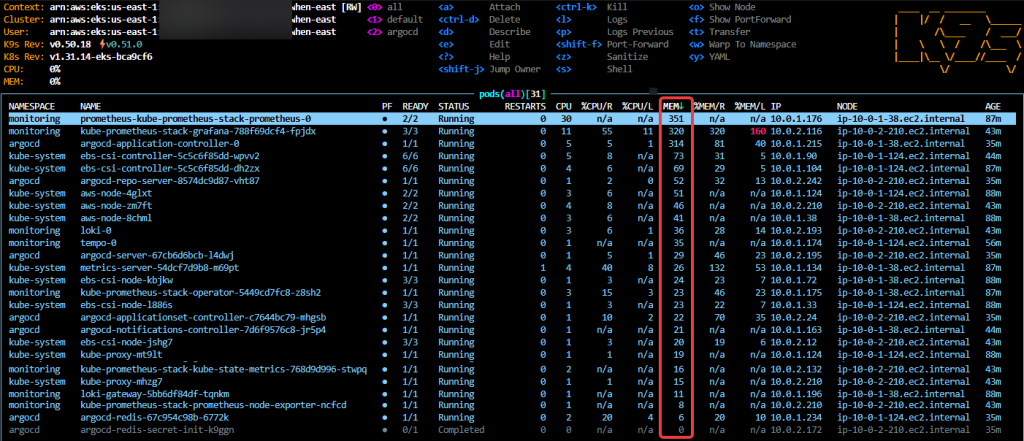Click the pods(all)[31] table title
This screenshot has height=441, width=1024.
click(512, 94)
